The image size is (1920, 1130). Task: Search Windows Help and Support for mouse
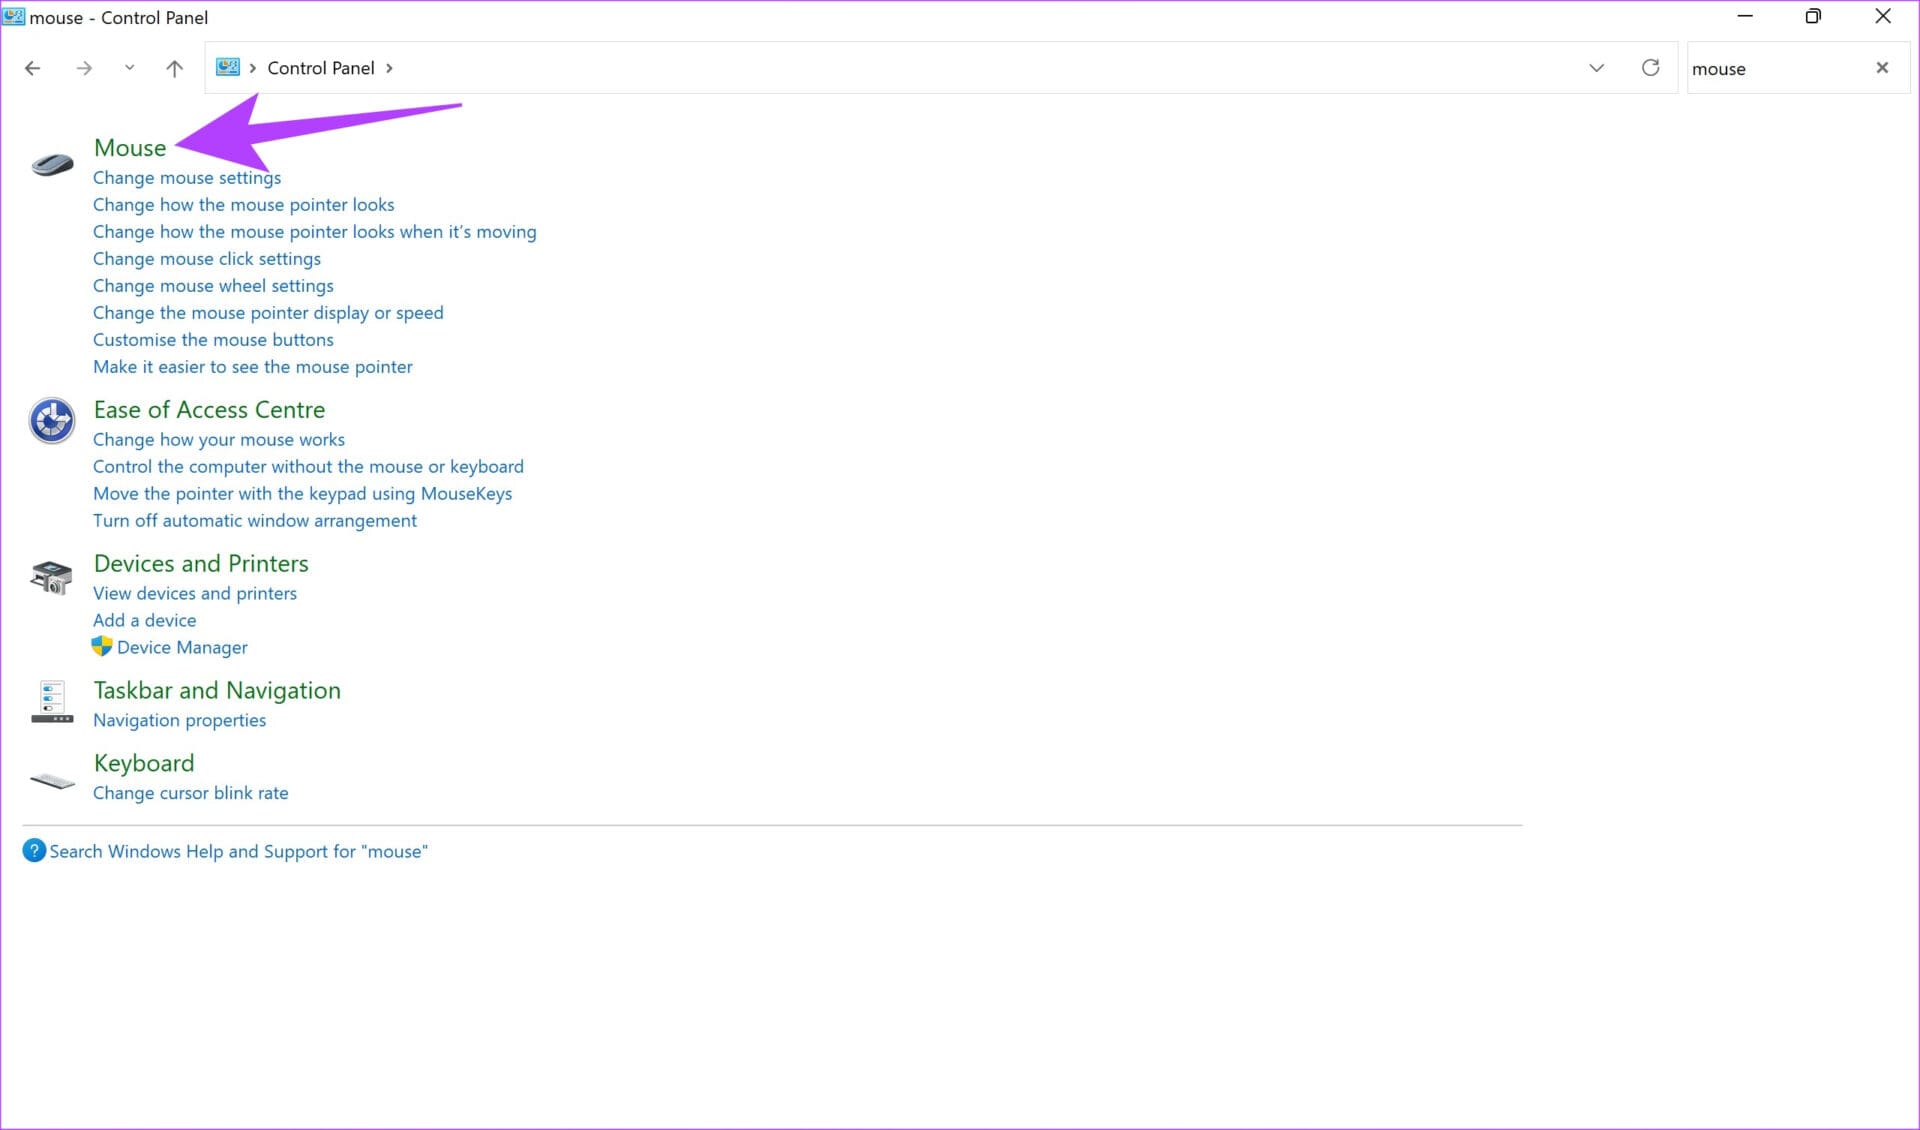click(239, 852)
